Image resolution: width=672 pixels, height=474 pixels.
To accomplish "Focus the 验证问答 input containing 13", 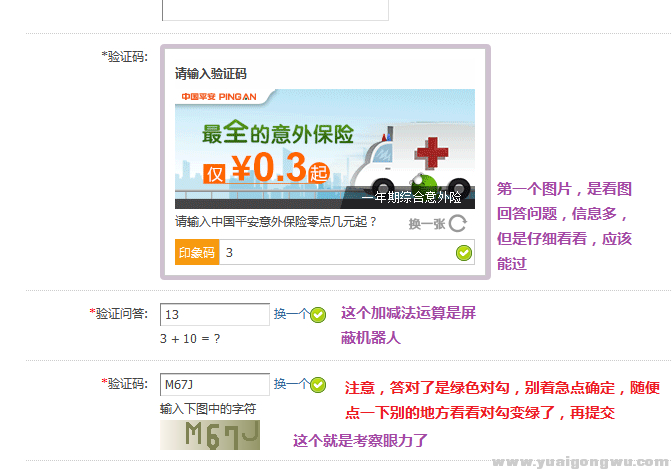I will point(215,315).
